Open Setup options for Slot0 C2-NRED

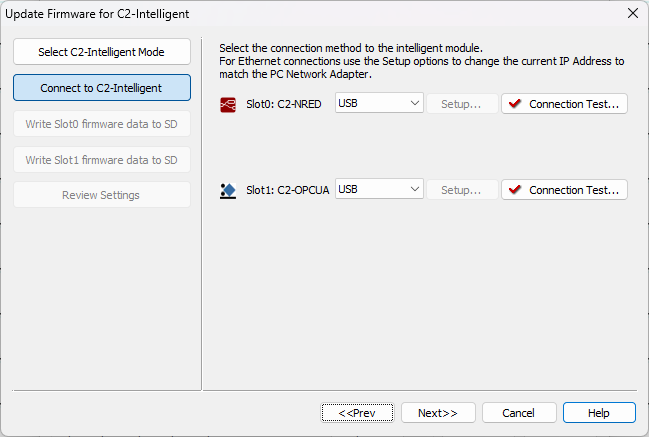462,104
